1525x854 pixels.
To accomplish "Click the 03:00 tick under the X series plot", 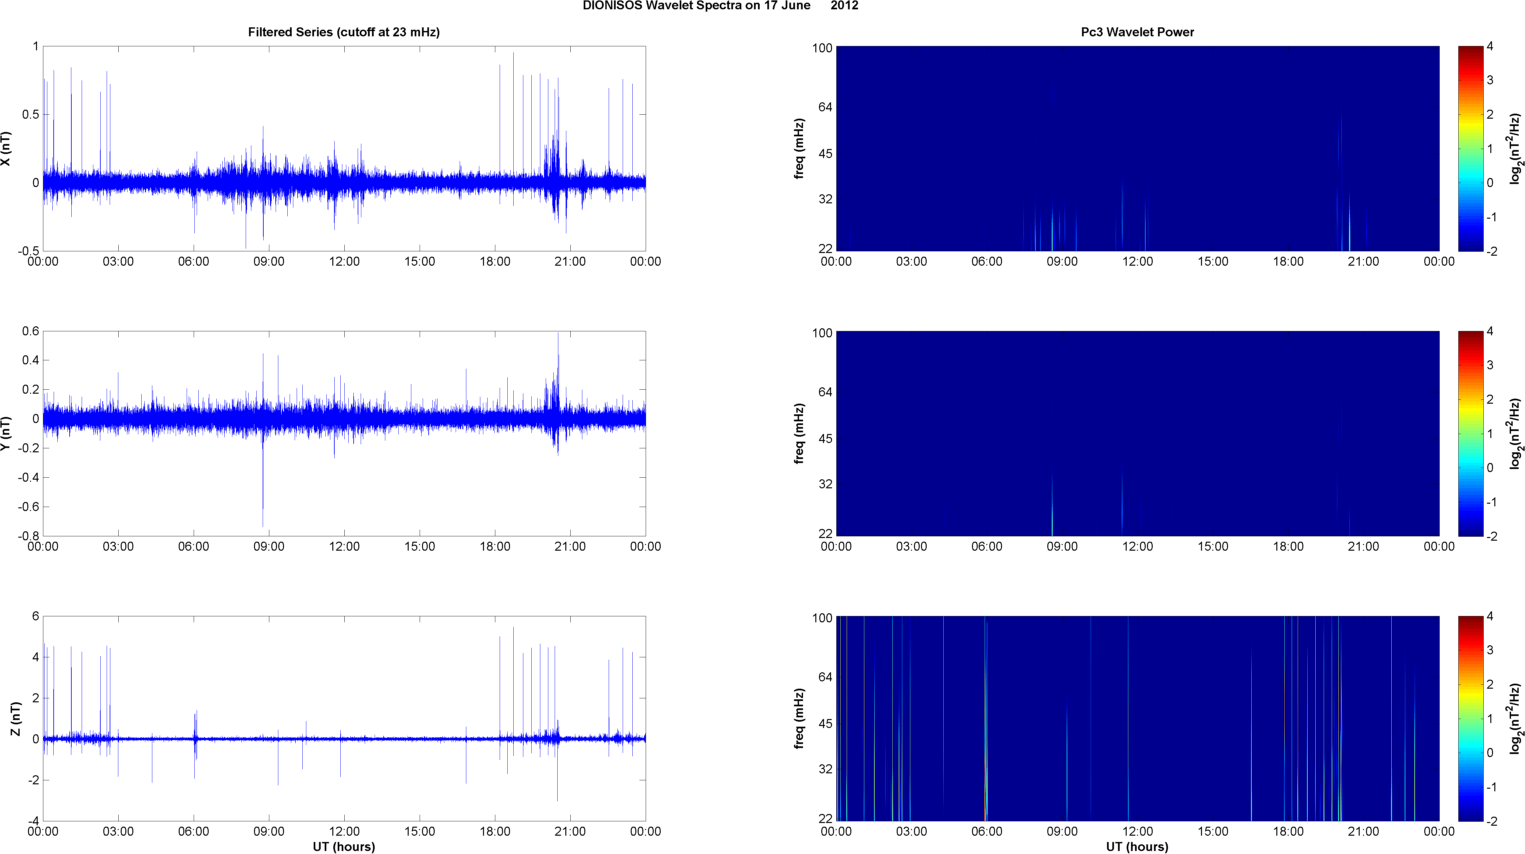I will pyautogui.click(x=118, y=262).
